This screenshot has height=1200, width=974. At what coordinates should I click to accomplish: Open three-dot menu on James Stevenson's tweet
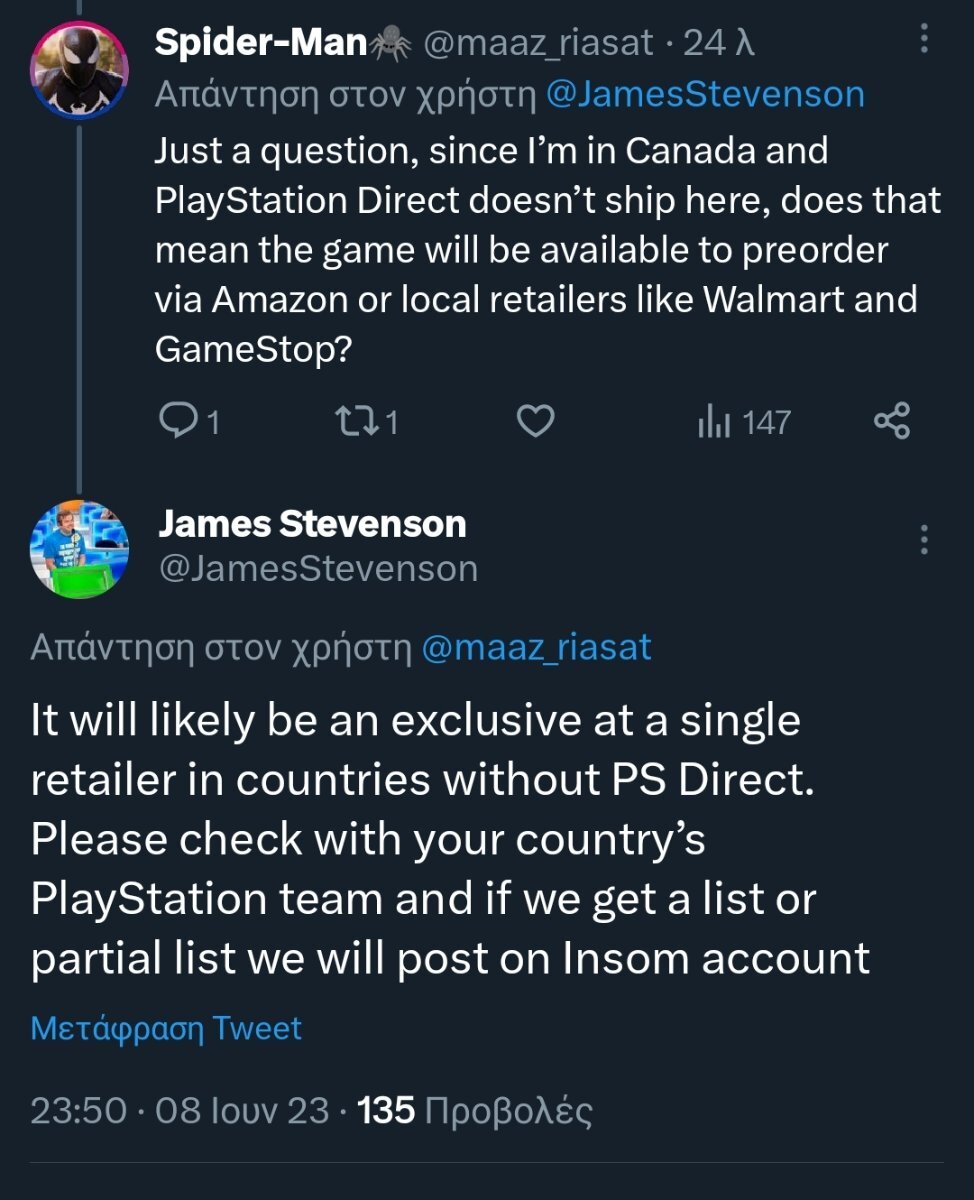tap(923, 540)
